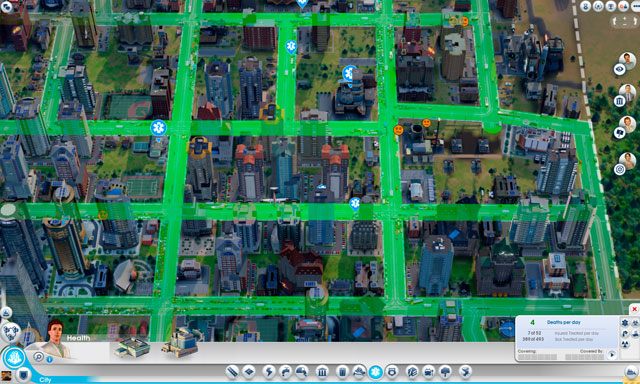Open the shield icon beside City label
This screenshot has width=640, height=384.
[24, 374]
